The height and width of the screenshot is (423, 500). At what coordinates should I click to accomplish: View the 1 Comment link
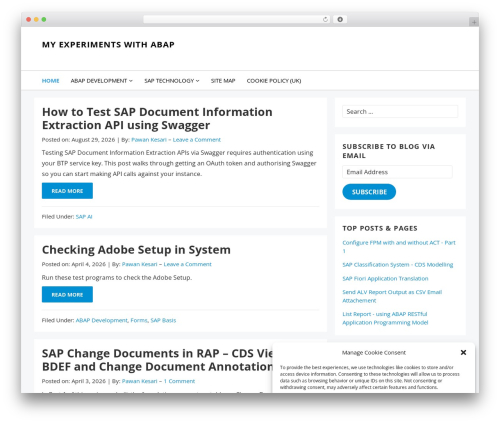coord(179,381)
